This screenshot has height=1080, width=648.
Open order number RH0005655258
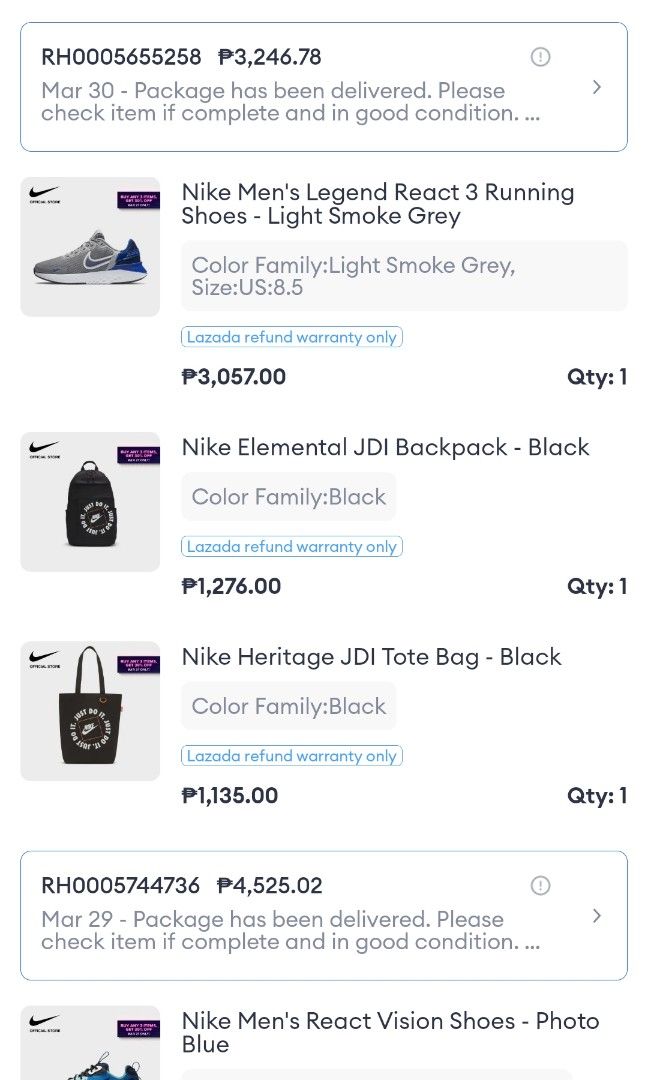[x=120, y=57]
